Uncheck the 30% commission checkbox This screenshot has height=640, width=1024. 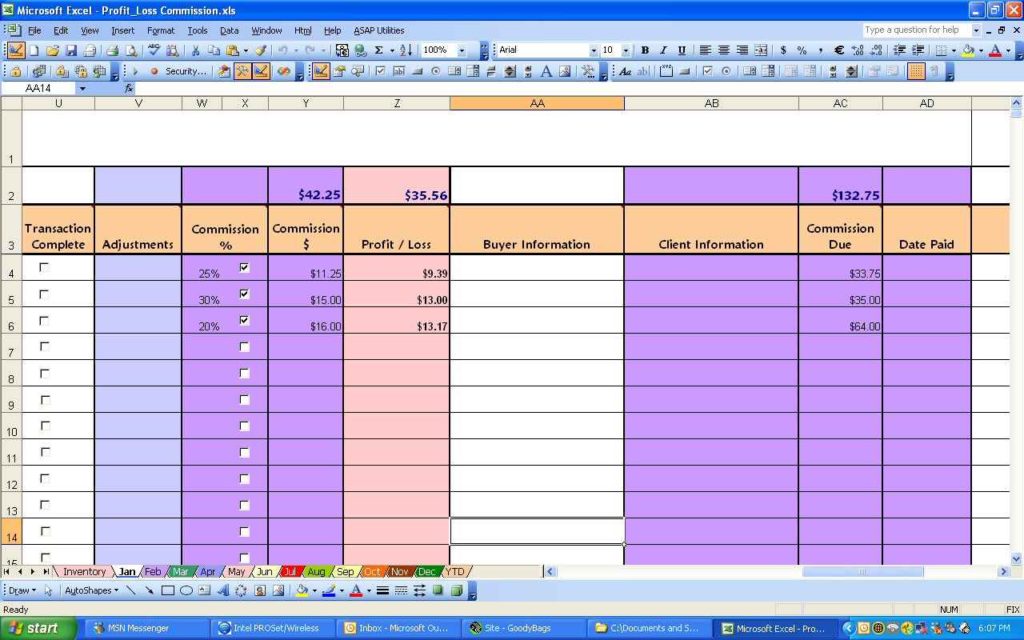click(244, 294)
